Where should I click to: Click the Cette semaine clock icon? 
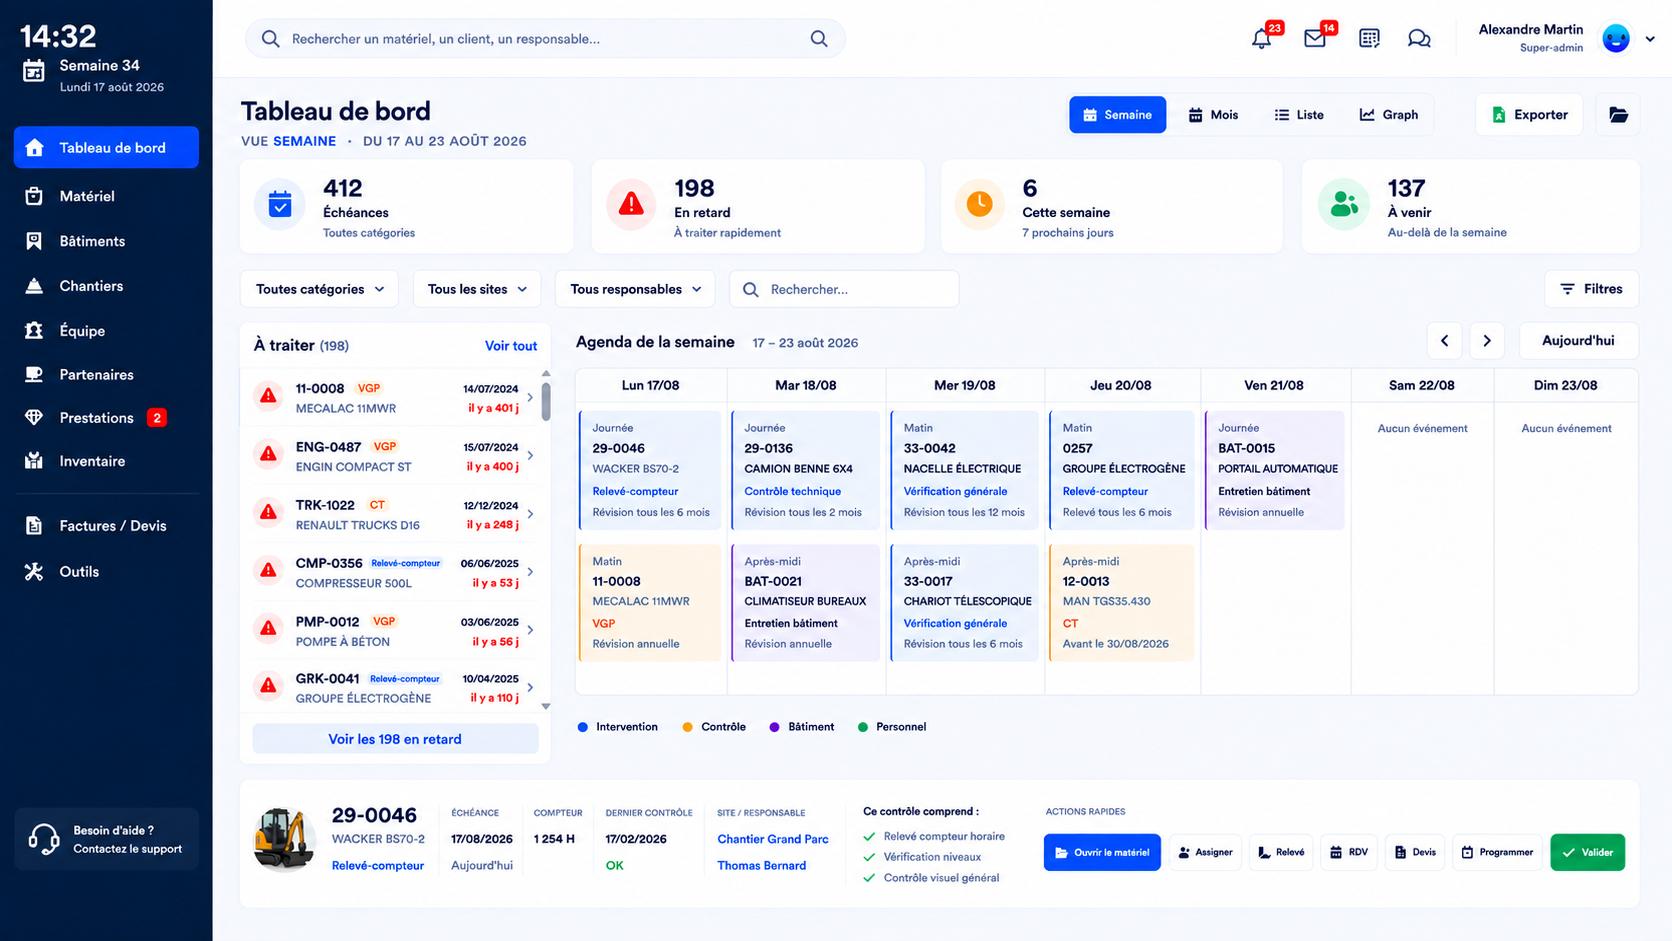click(980, 205)
